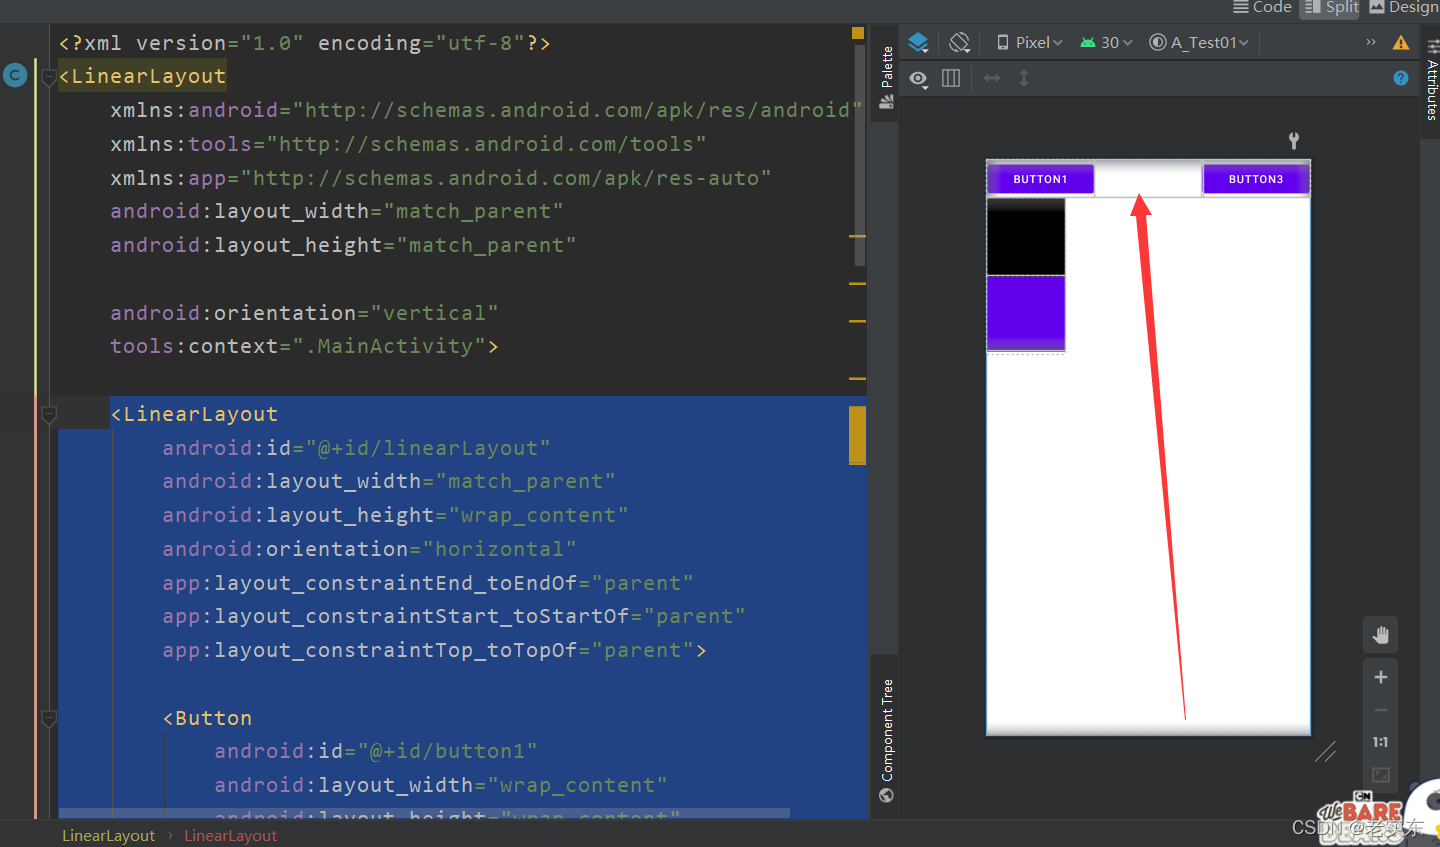
Task: Click the text tools:context=".MainActivity"
Action: point(304,346)
